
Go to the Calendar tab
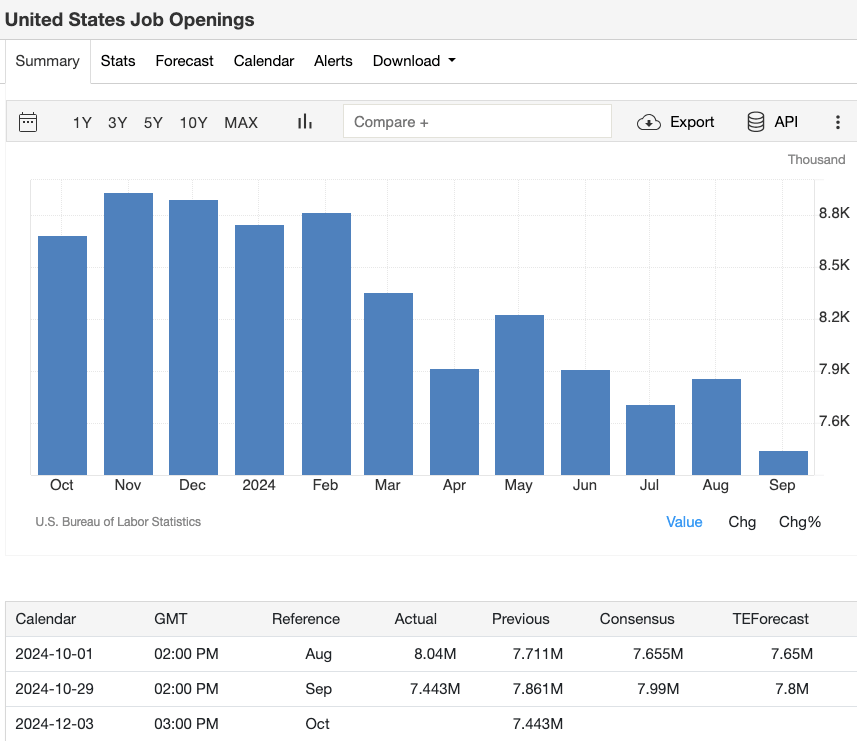pos(264,61)
